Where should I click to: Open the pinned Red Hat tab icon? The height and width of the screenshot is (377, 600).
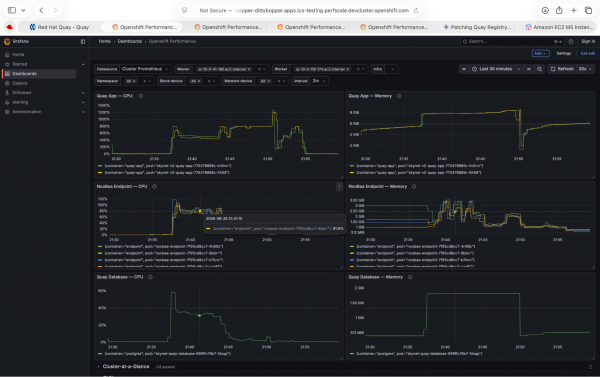tap(10, 27)
